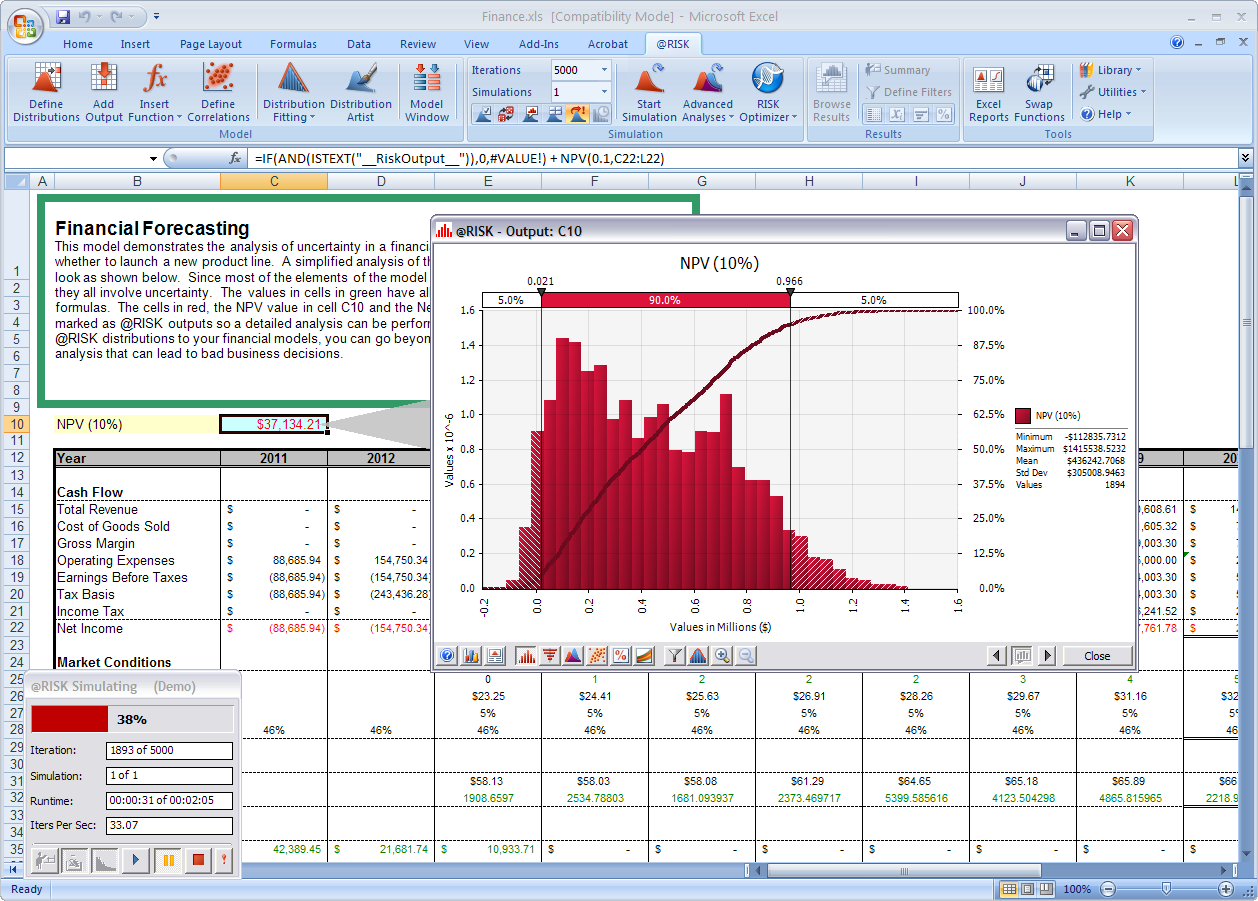Viewport: 1258px width, 901px height.
Task: Click the zoom in magnifier icon
Action: (722, 656)
